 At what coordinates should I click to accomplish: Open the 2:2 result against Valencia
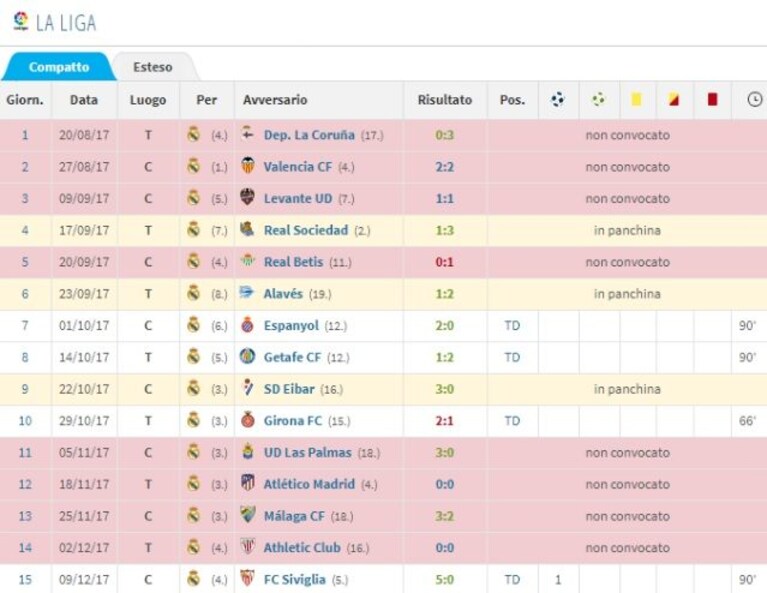445,167
